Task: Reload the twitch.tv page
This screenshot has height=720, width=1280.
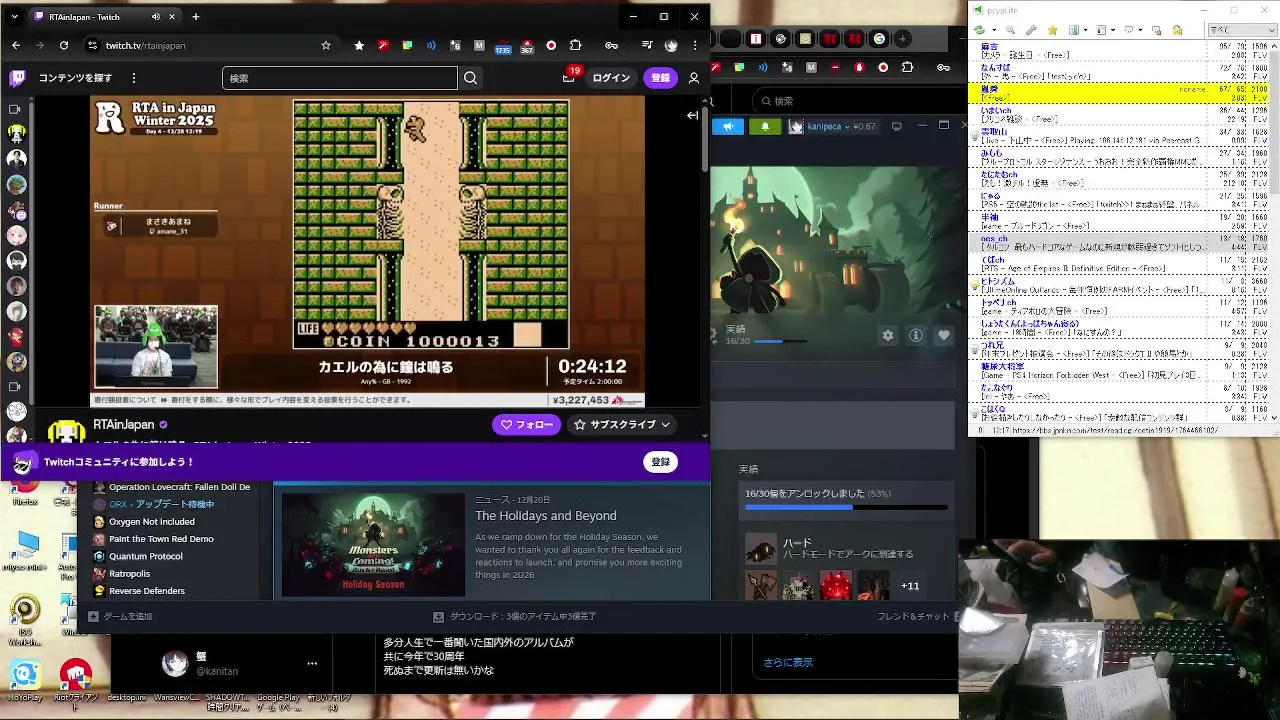Action: coord(64,45)
